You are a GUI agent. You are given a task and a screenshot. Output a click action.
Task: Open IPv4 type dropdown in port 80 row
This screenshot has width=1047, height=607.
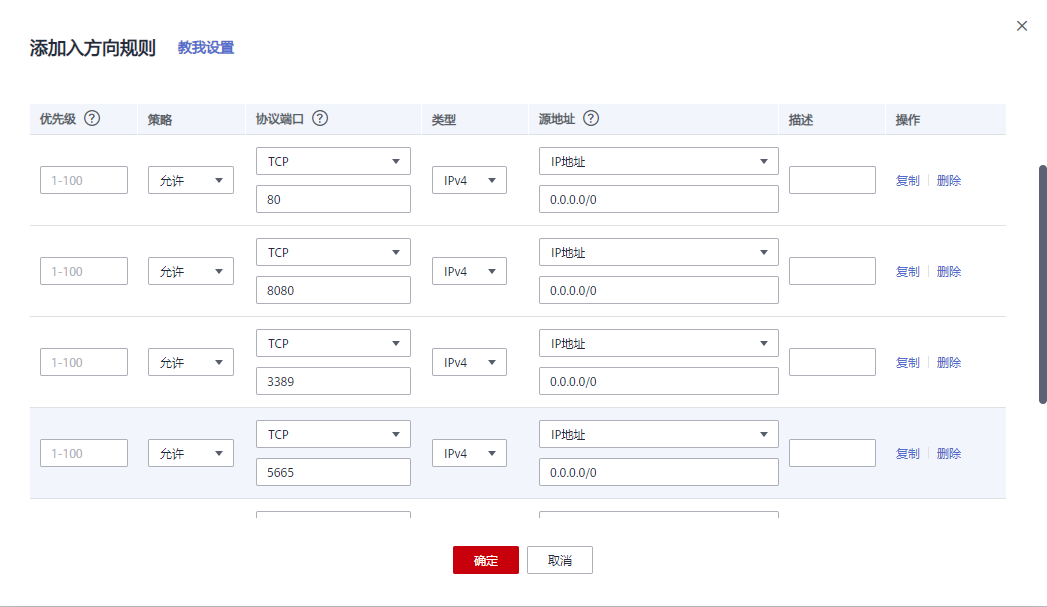coord(469,180)
